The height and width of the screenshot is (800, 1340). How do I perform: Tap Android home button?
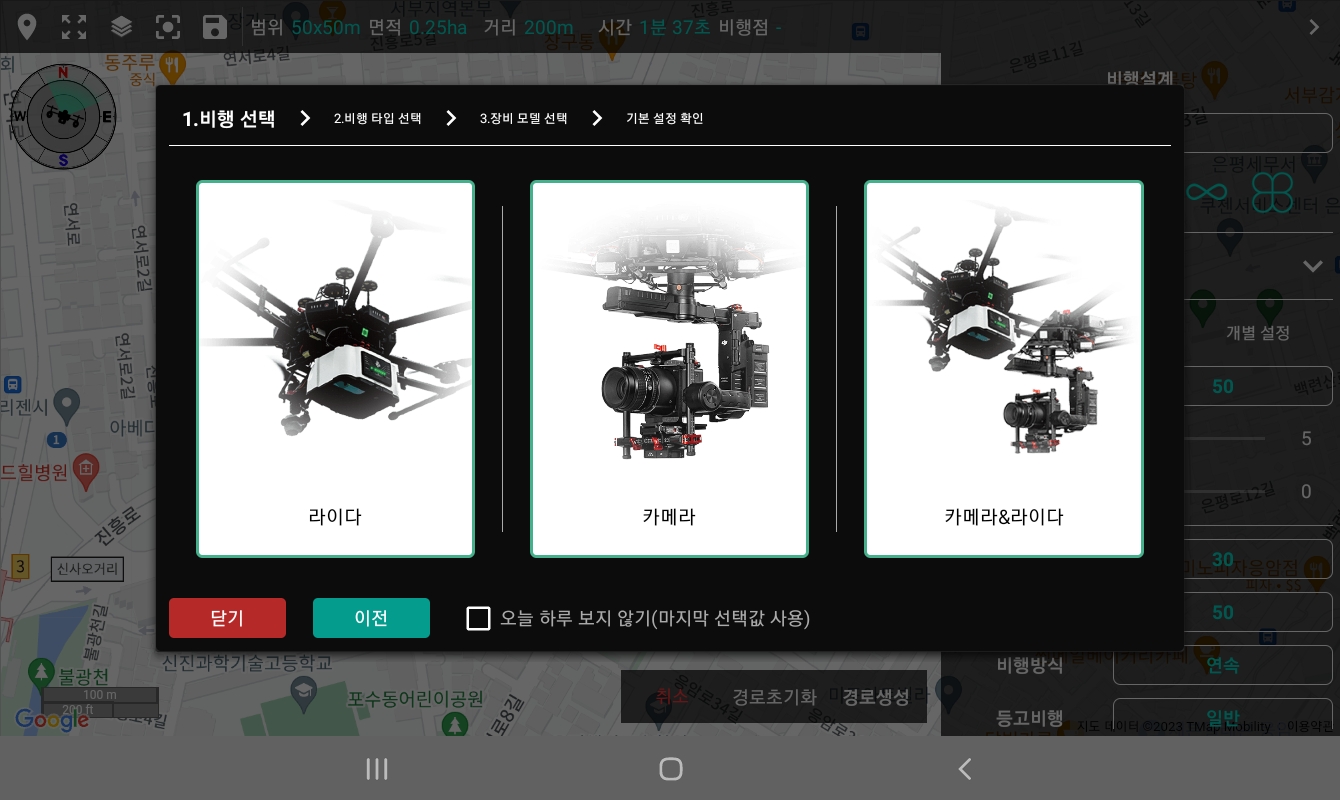pyautogui.click(x=670, y=768)
